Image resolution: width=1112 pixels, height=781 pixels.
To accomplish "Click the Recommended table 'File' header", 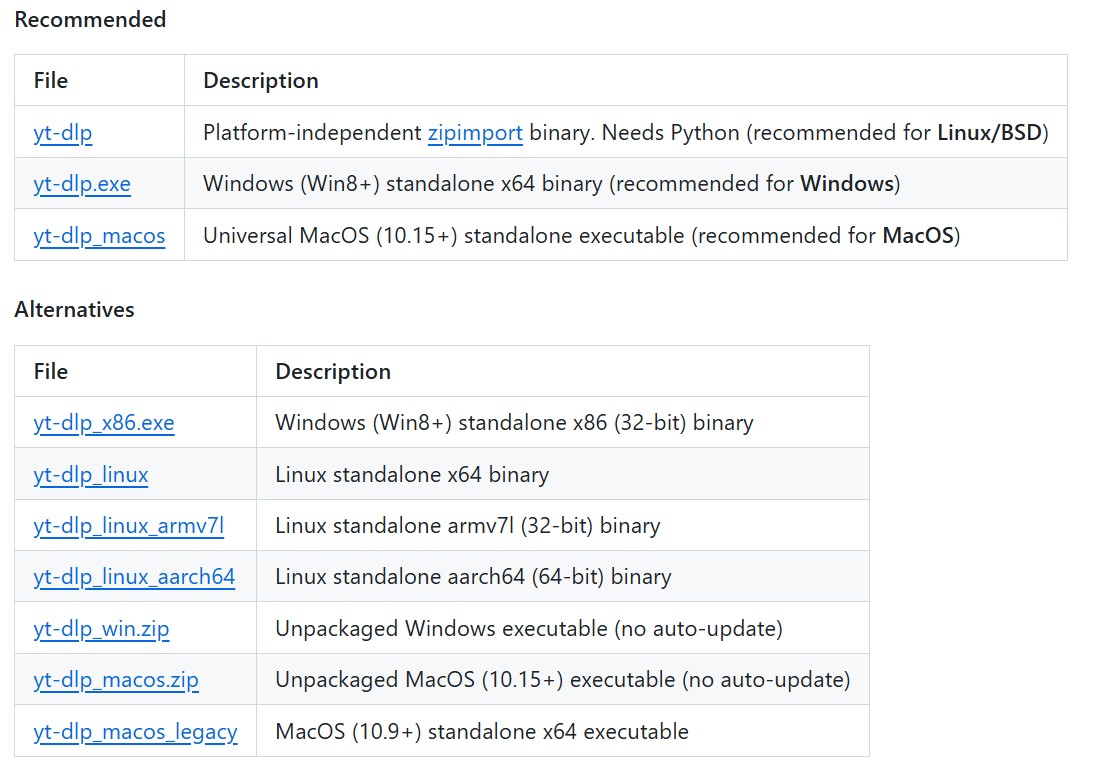I will (x=51, y=81).
